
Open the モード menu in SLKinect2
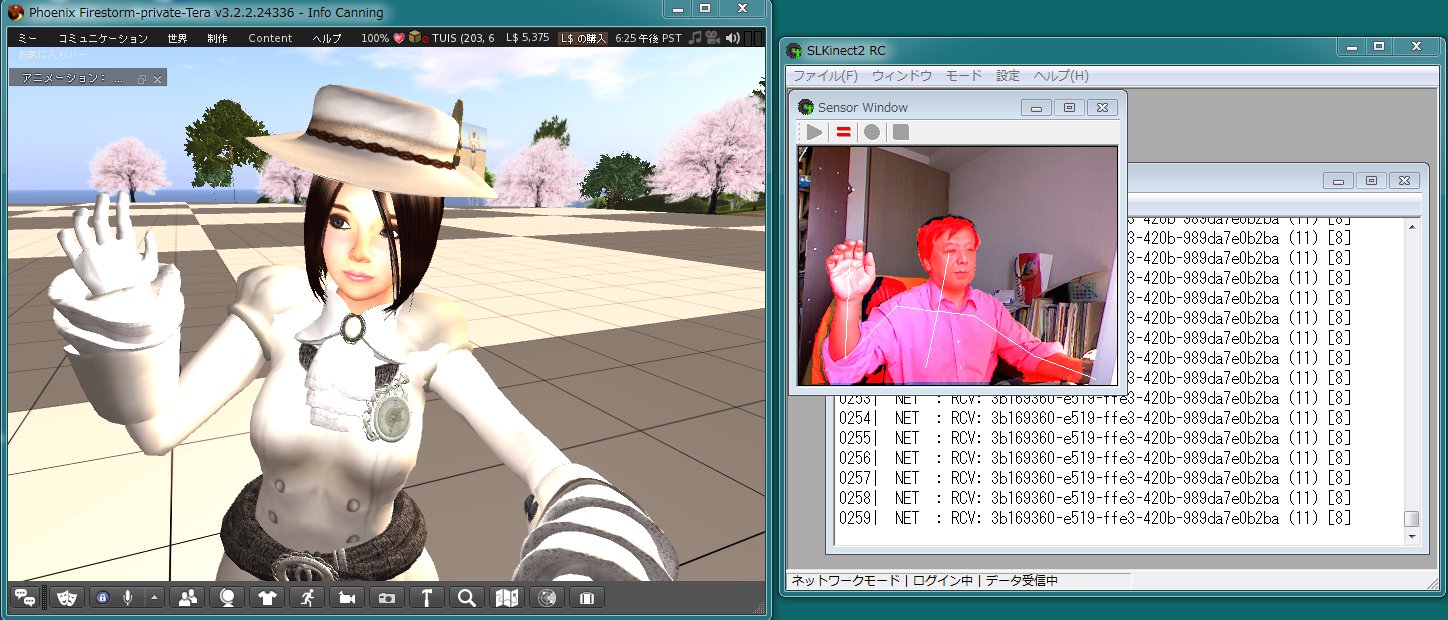click(x=963, y=76)
